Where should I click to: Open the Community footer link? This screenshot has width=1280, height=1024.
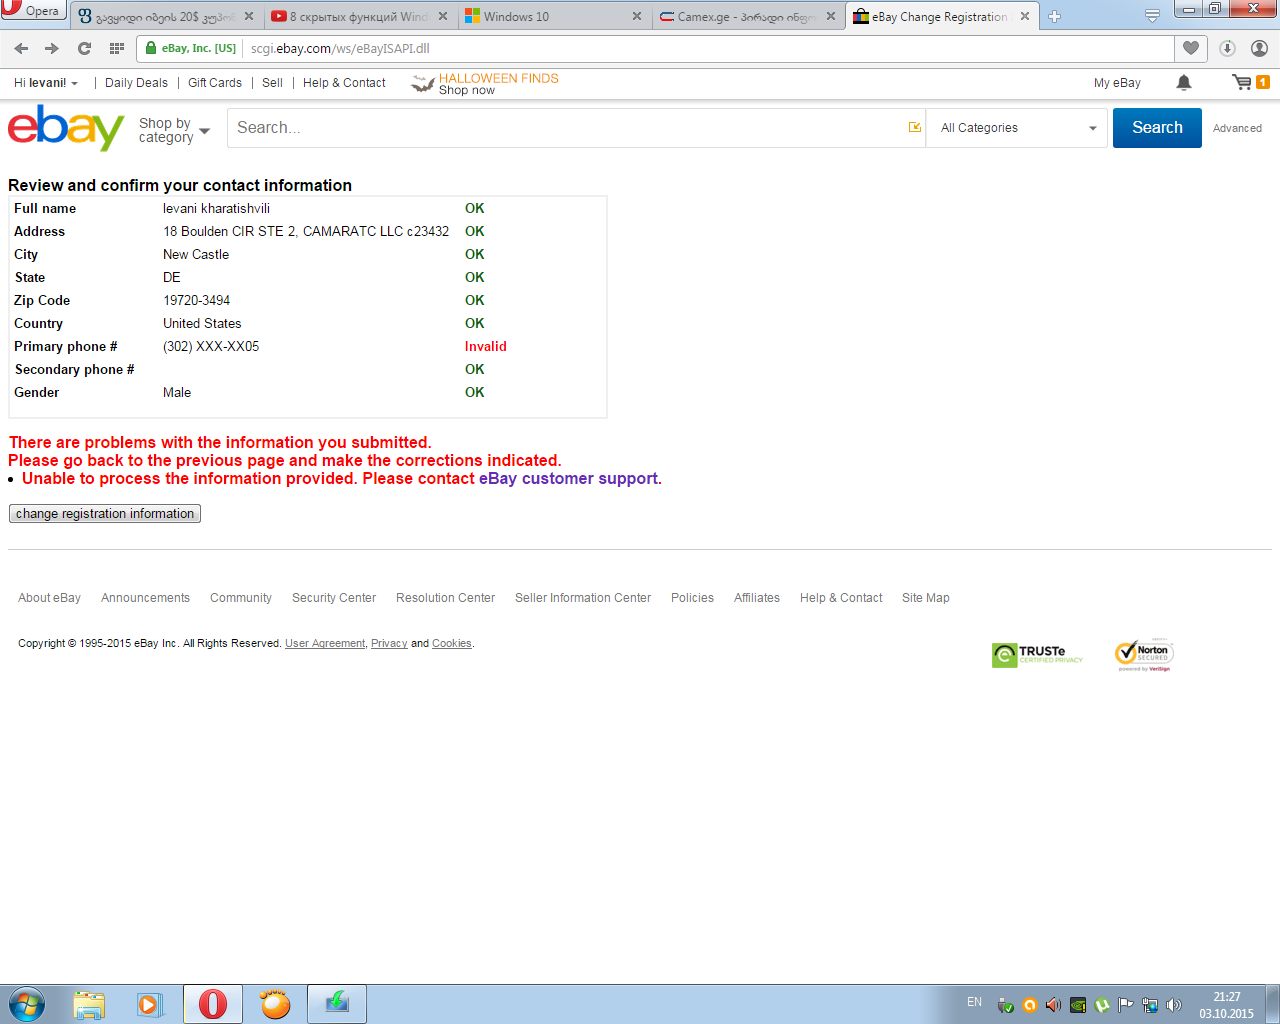pyautogui.click(x=241, y=598)
